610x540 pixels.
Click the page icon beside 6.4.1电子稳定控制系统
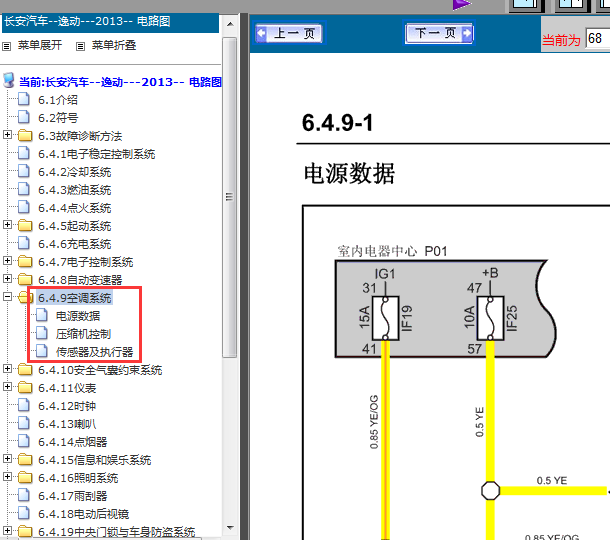(x=24, y=153)
